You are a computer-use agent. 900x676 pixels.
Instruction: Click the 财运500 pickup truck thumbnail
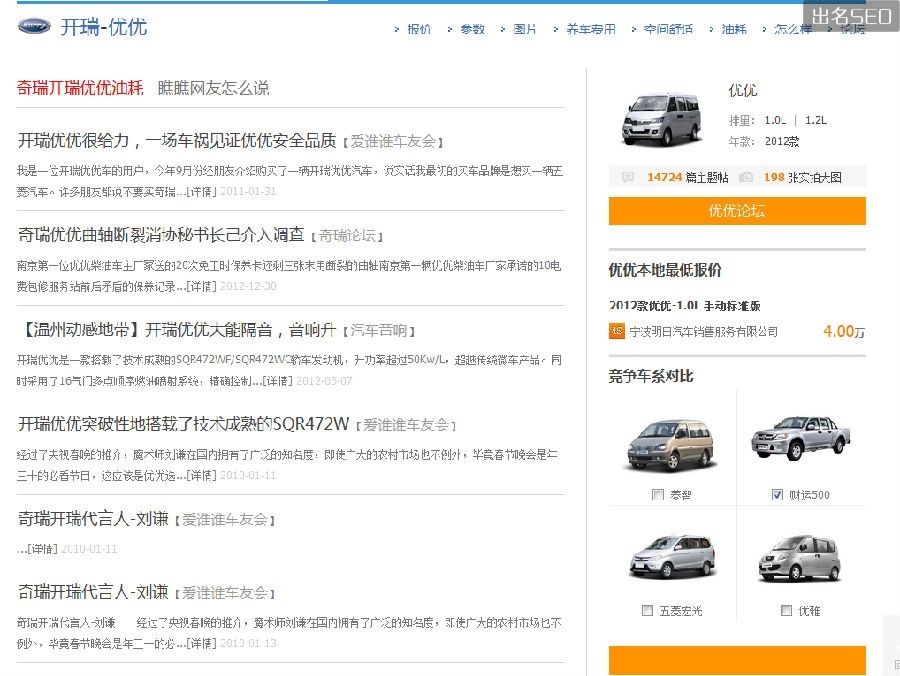[x=801, y=438]
